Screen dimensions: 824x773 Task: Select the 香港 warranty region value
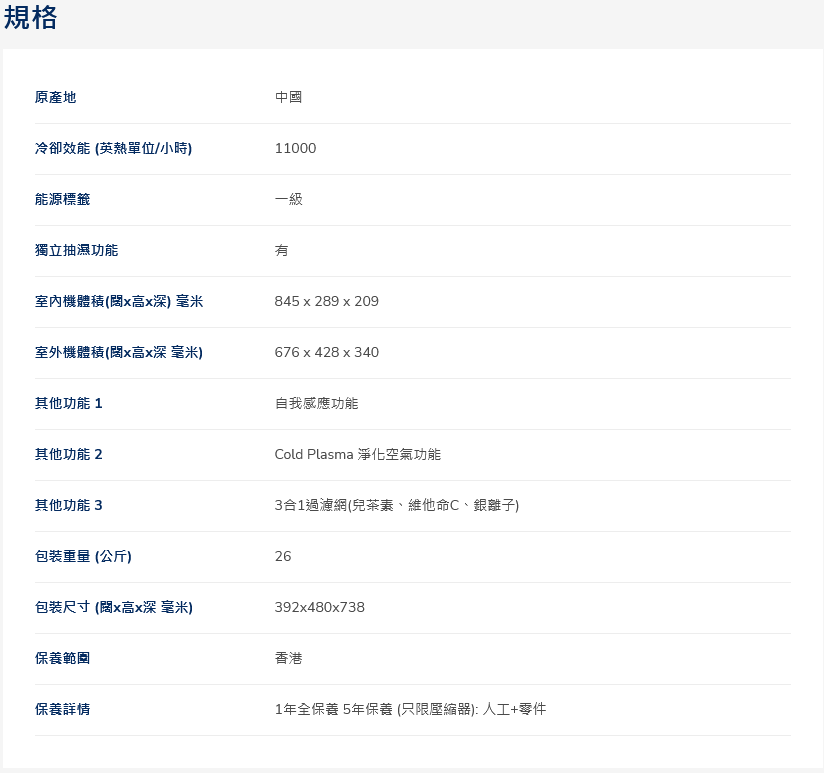pyautogui.click(x=288, y=658)
